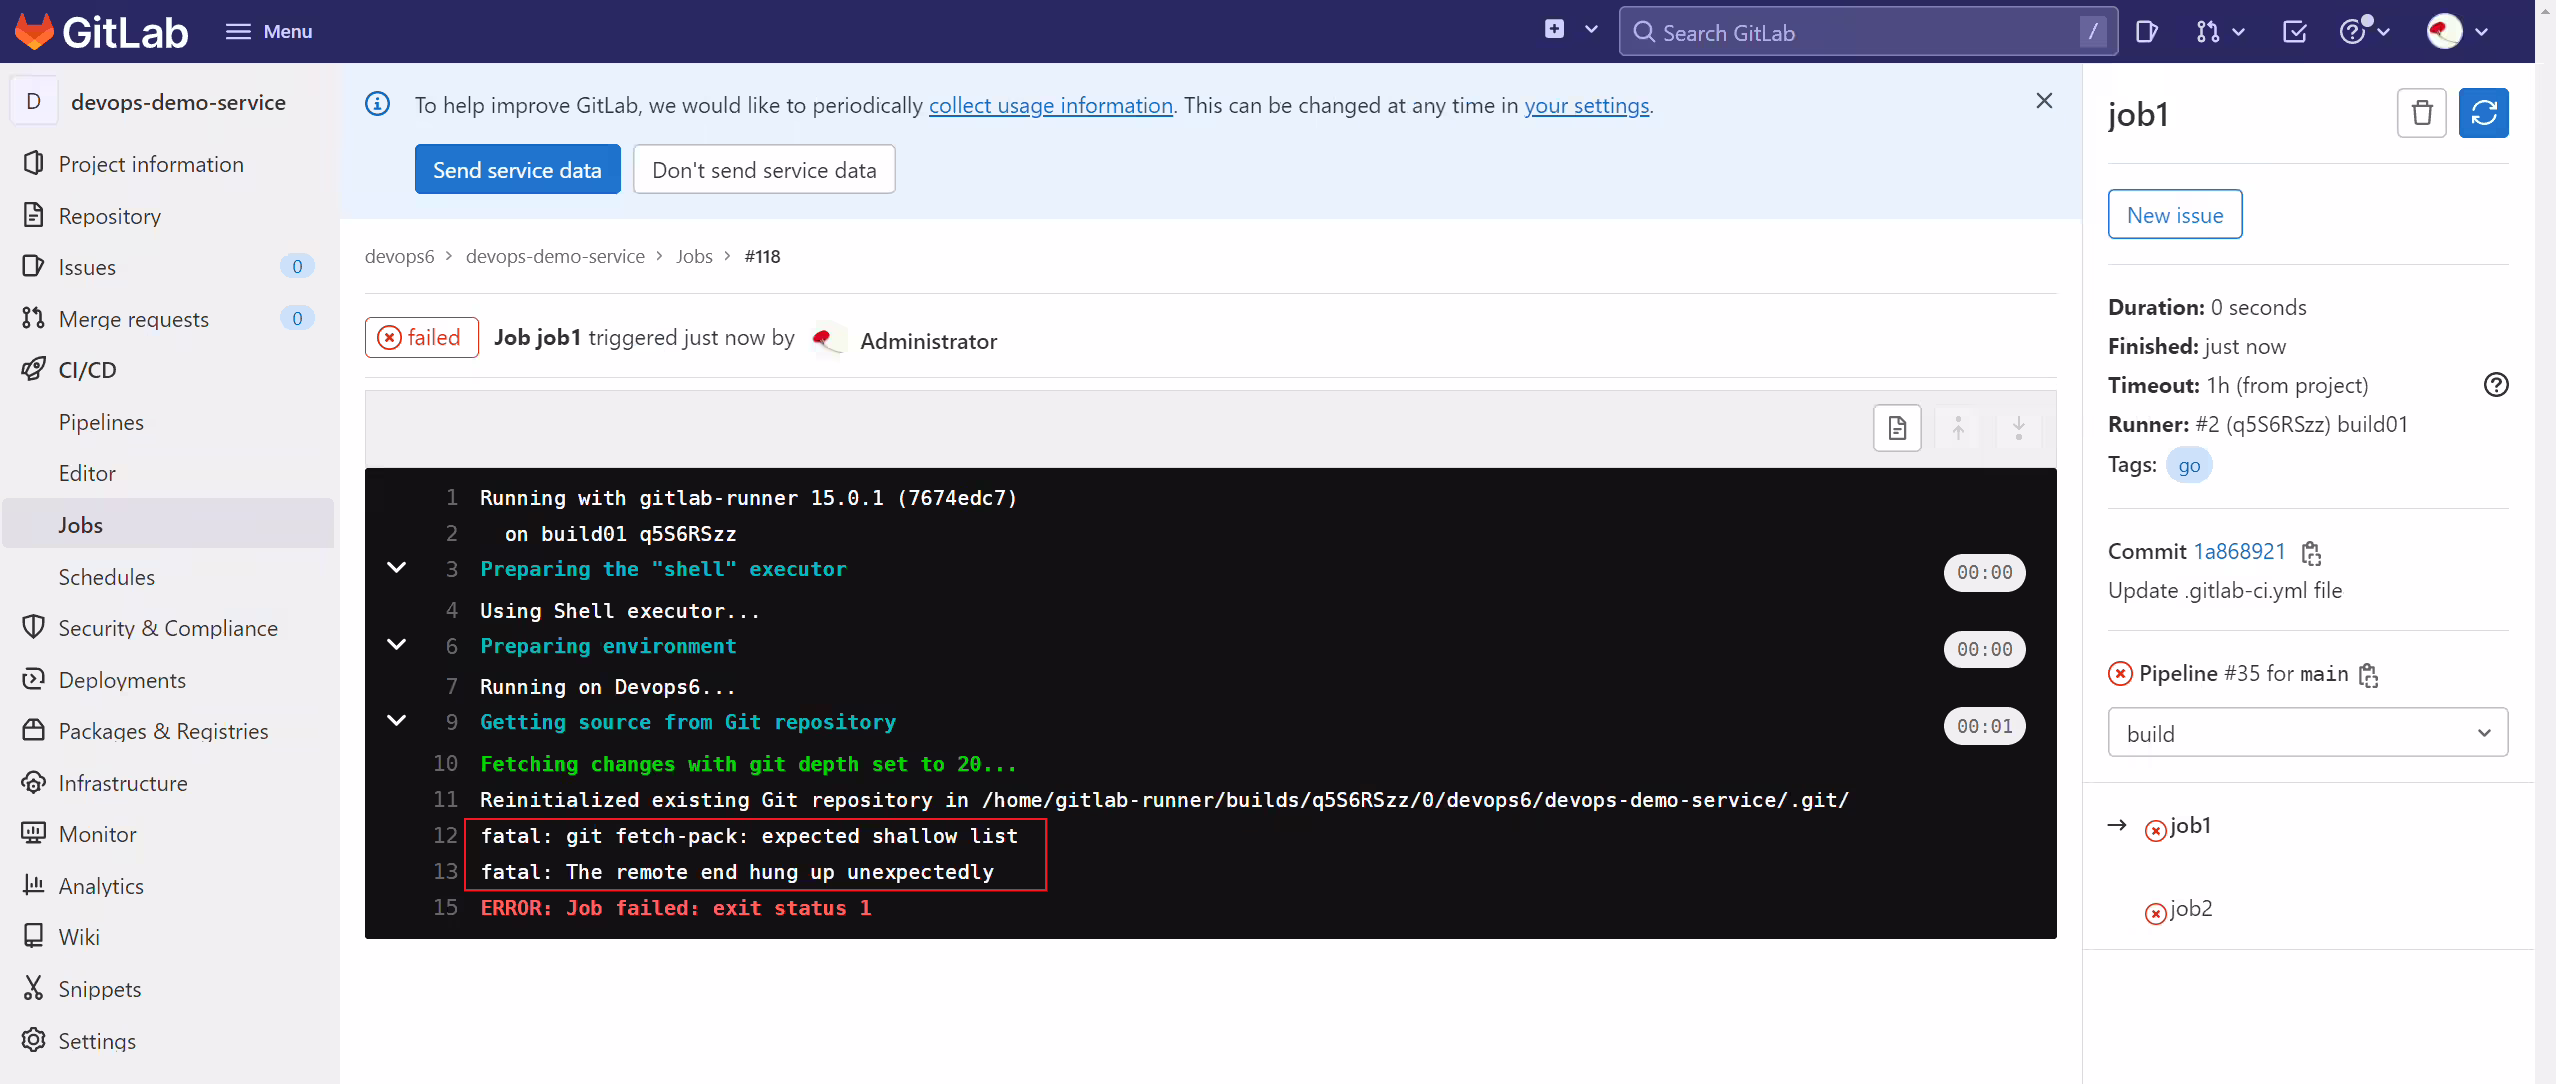Follow the collect usage information link

point(1050,105)
